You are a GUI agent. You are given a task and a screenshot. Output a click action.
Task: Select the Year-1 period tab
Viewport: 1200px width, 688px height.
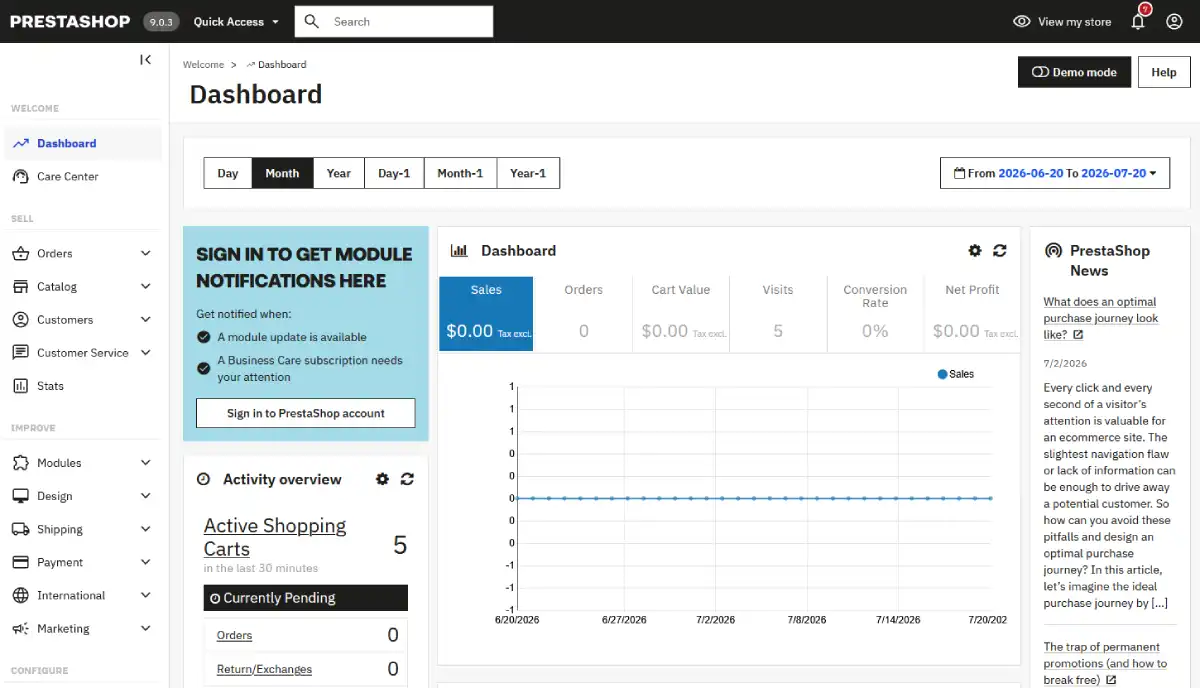pos(528,173)
